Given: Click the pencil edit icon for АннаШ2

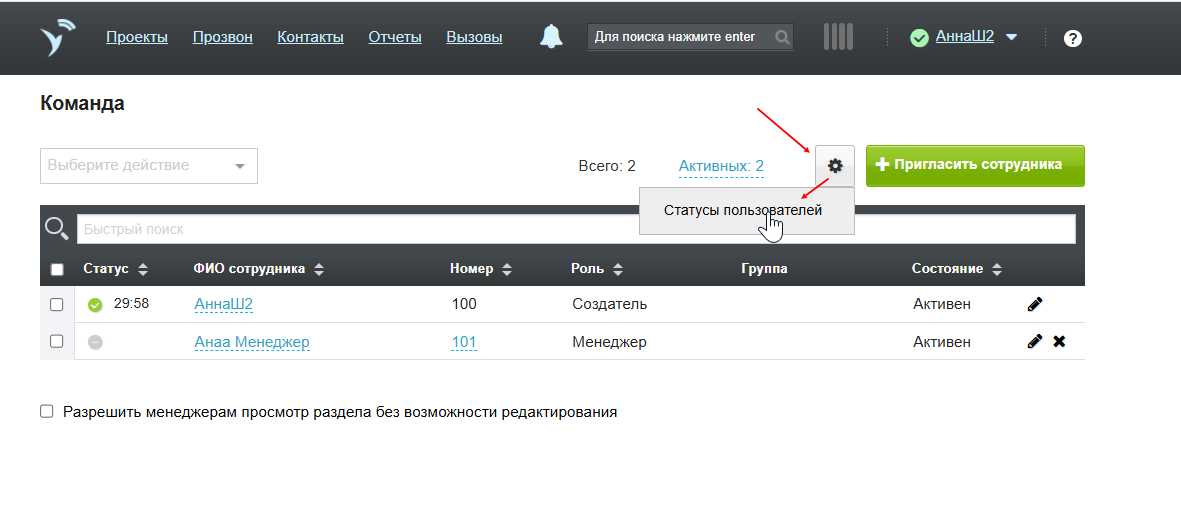Looking at the screenshot, I should [x=1035, y=304].
